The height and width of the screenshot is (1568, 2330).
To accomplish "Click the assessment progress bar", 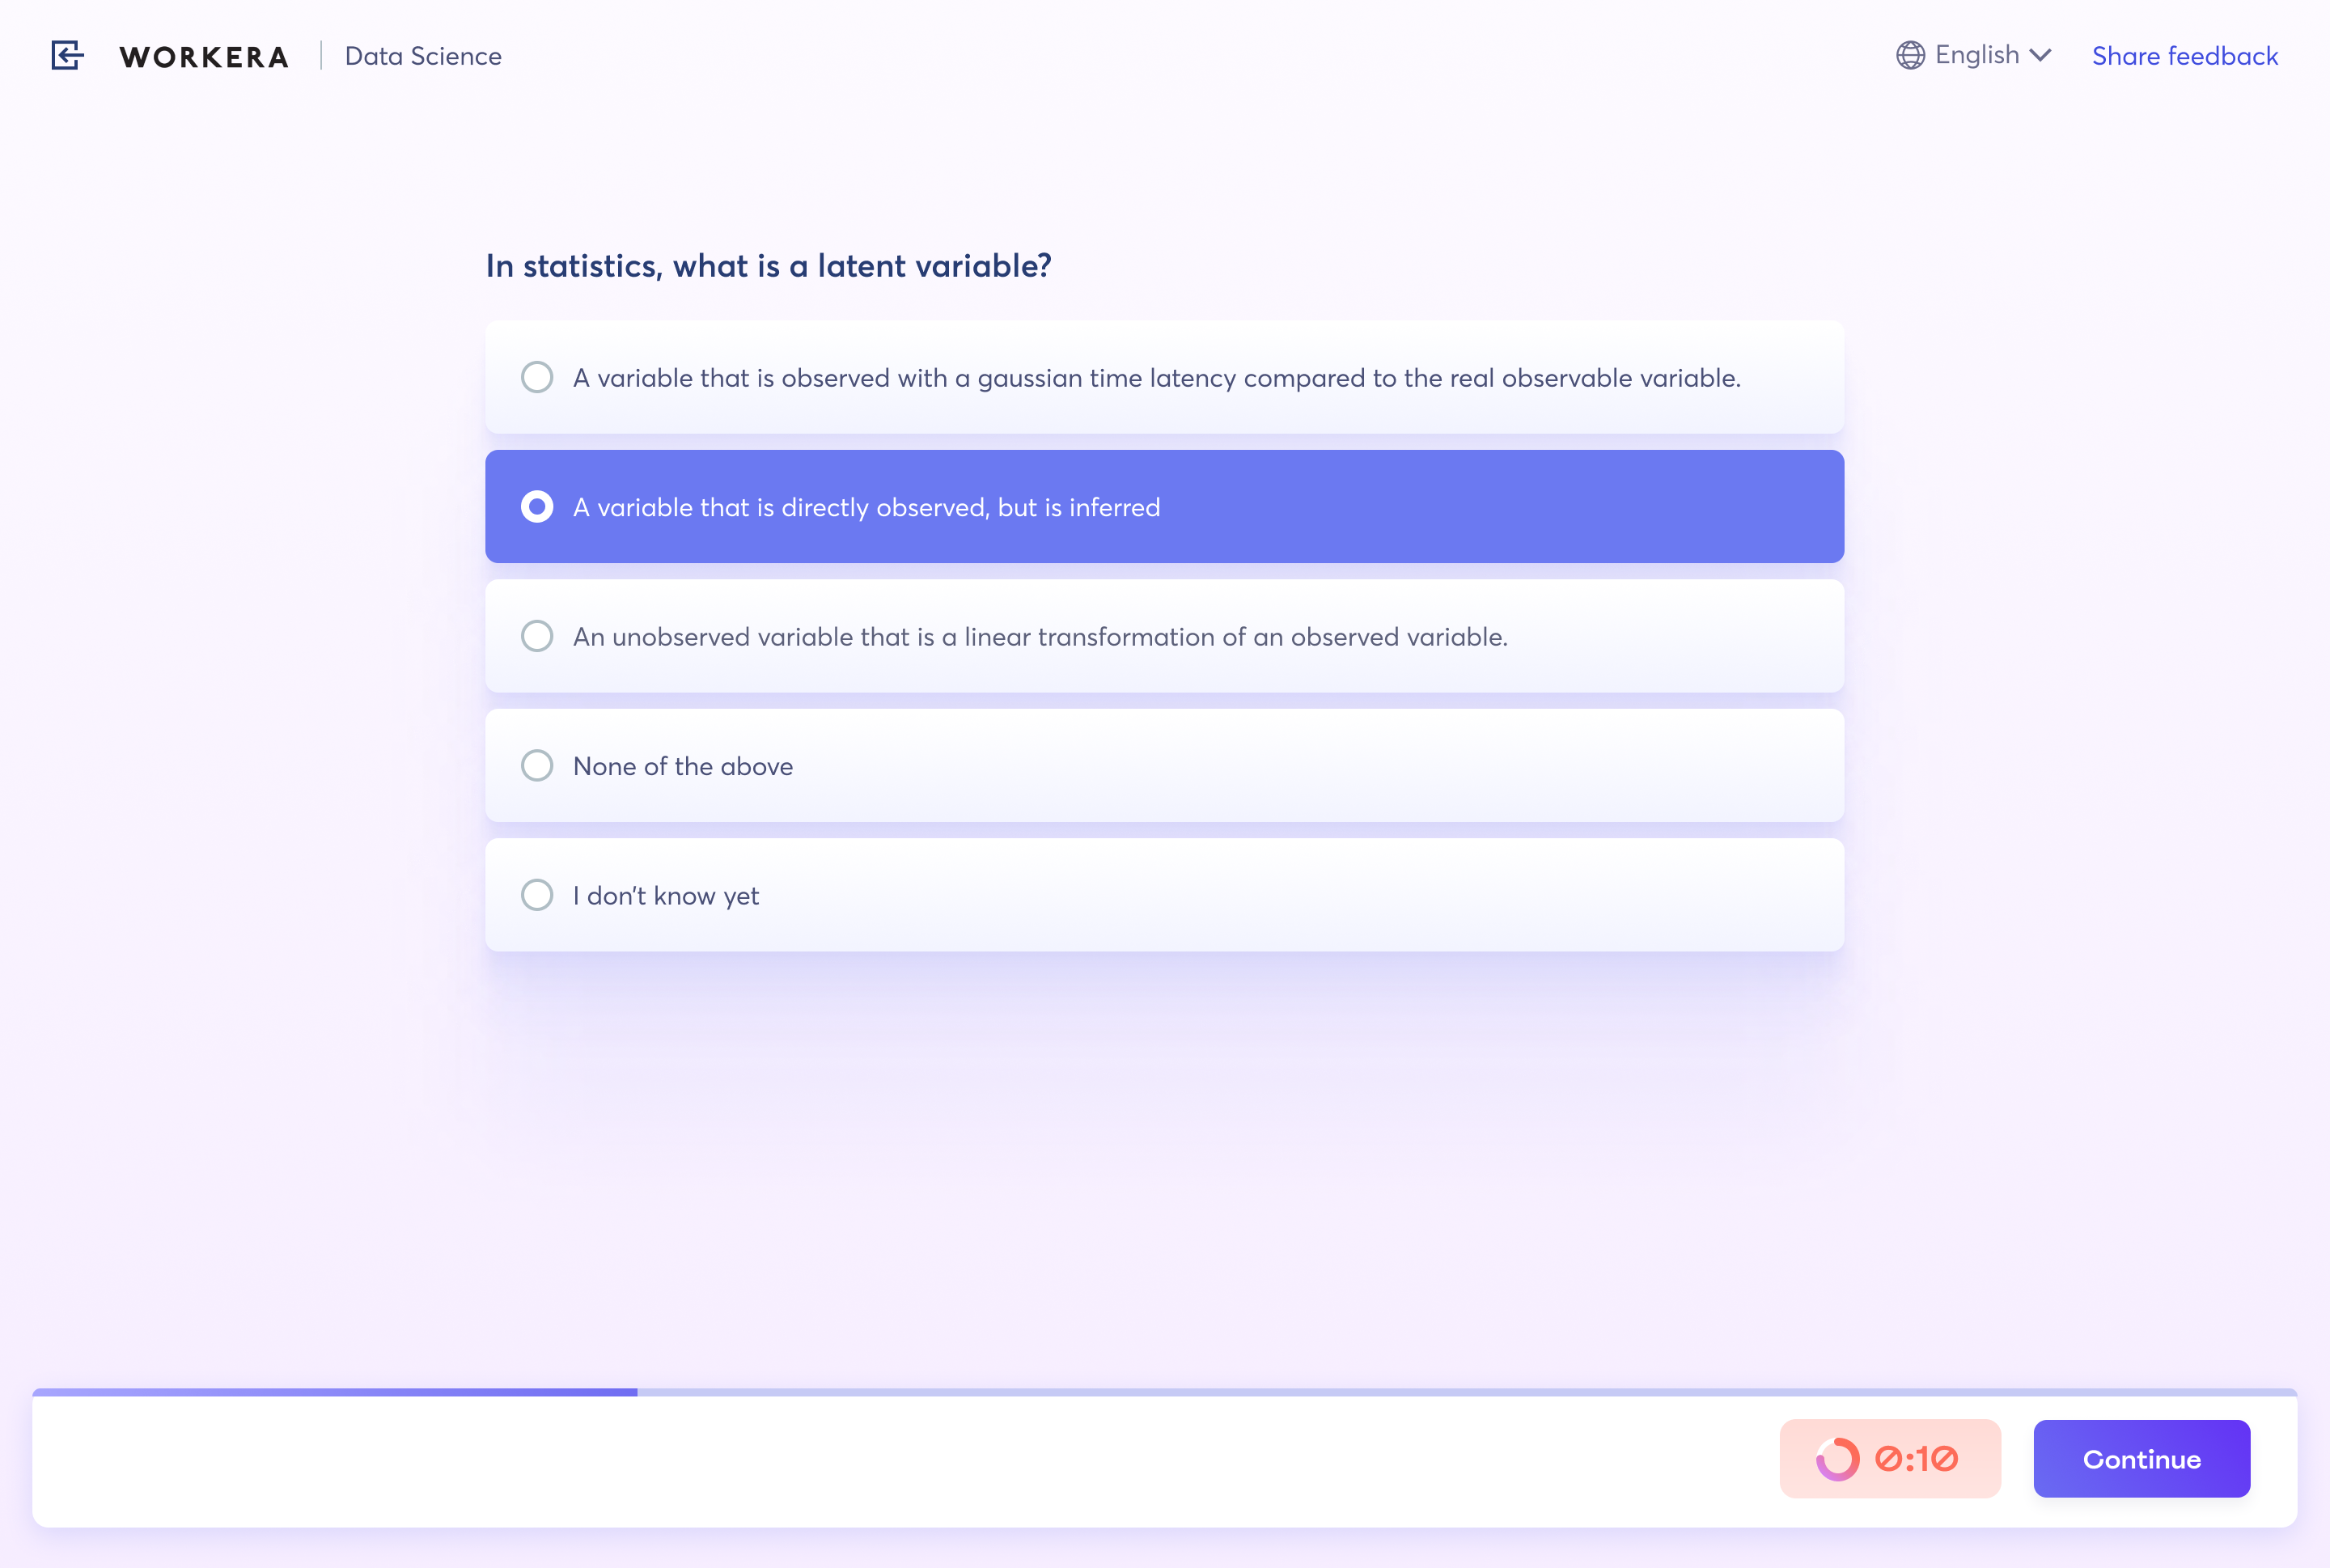I will 1164,1392.
